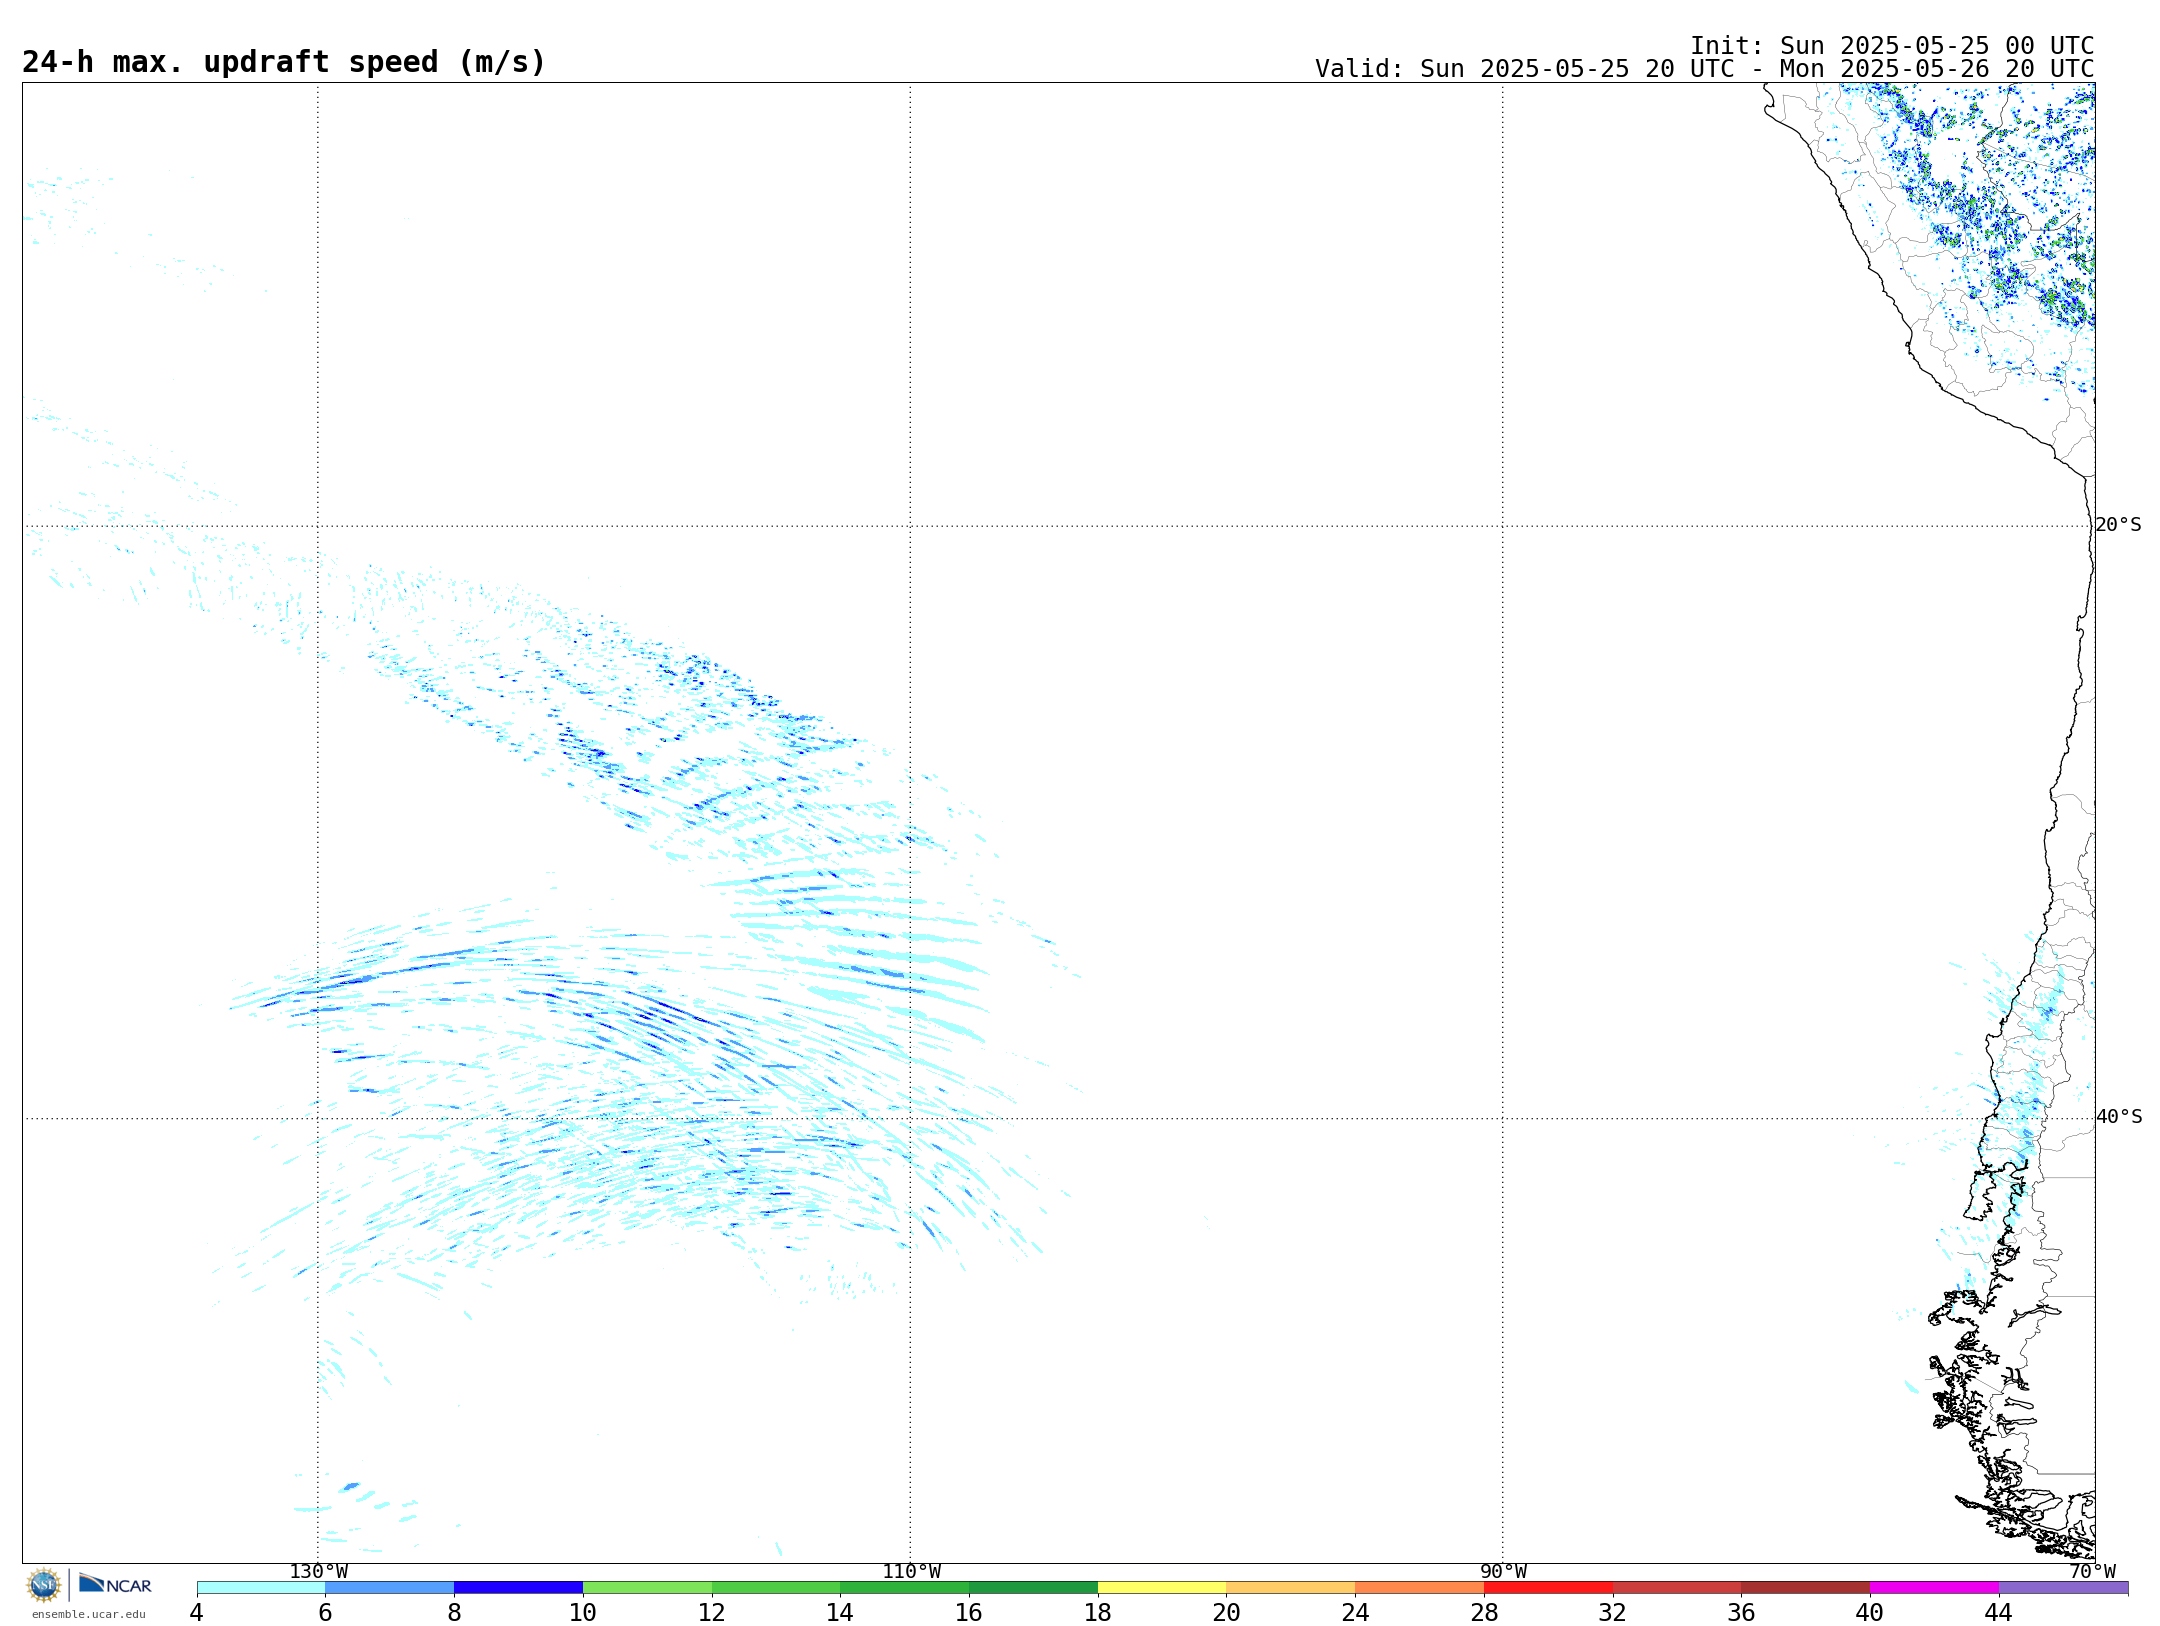Click the 'Init: Sun 2025-05-25 00 UTC' text
The width and height of the screenshot is (2160, 1626).
click(1892, 46)
